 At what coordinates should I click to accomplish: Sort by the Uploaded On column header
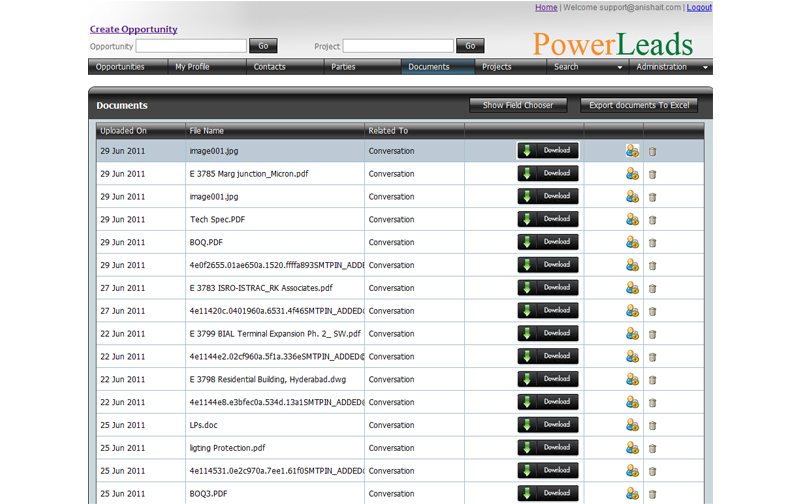point(123,131)
